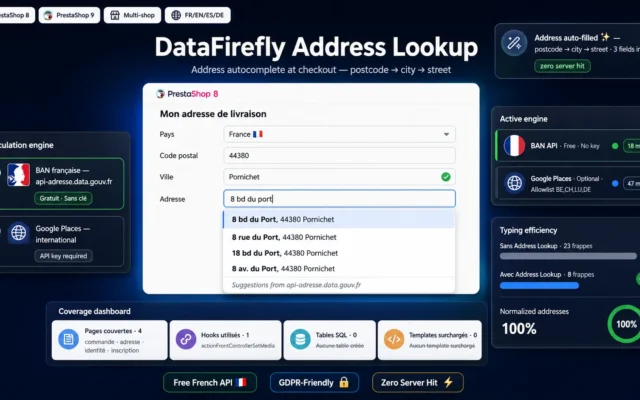Screen dimensions: 640x400
Task: Click the Coverage dashboard heading
Action: (94, 311)
